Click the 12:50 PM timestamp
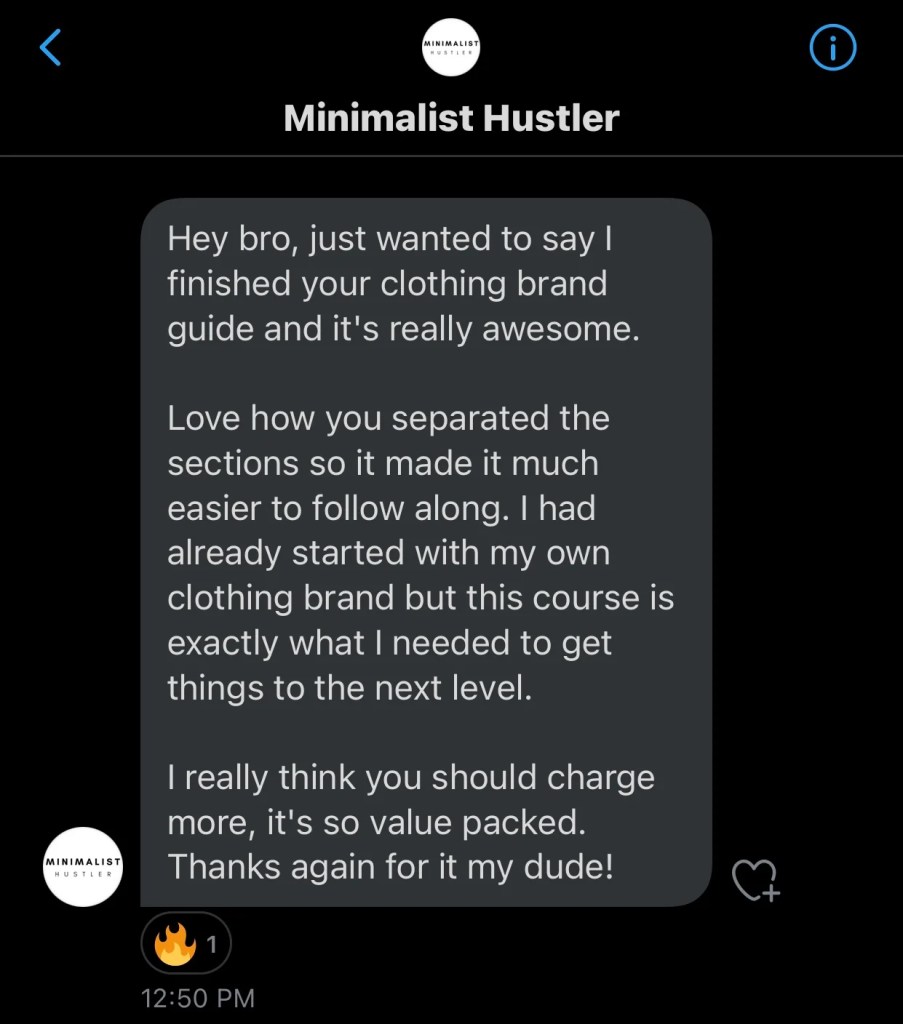 198,997
